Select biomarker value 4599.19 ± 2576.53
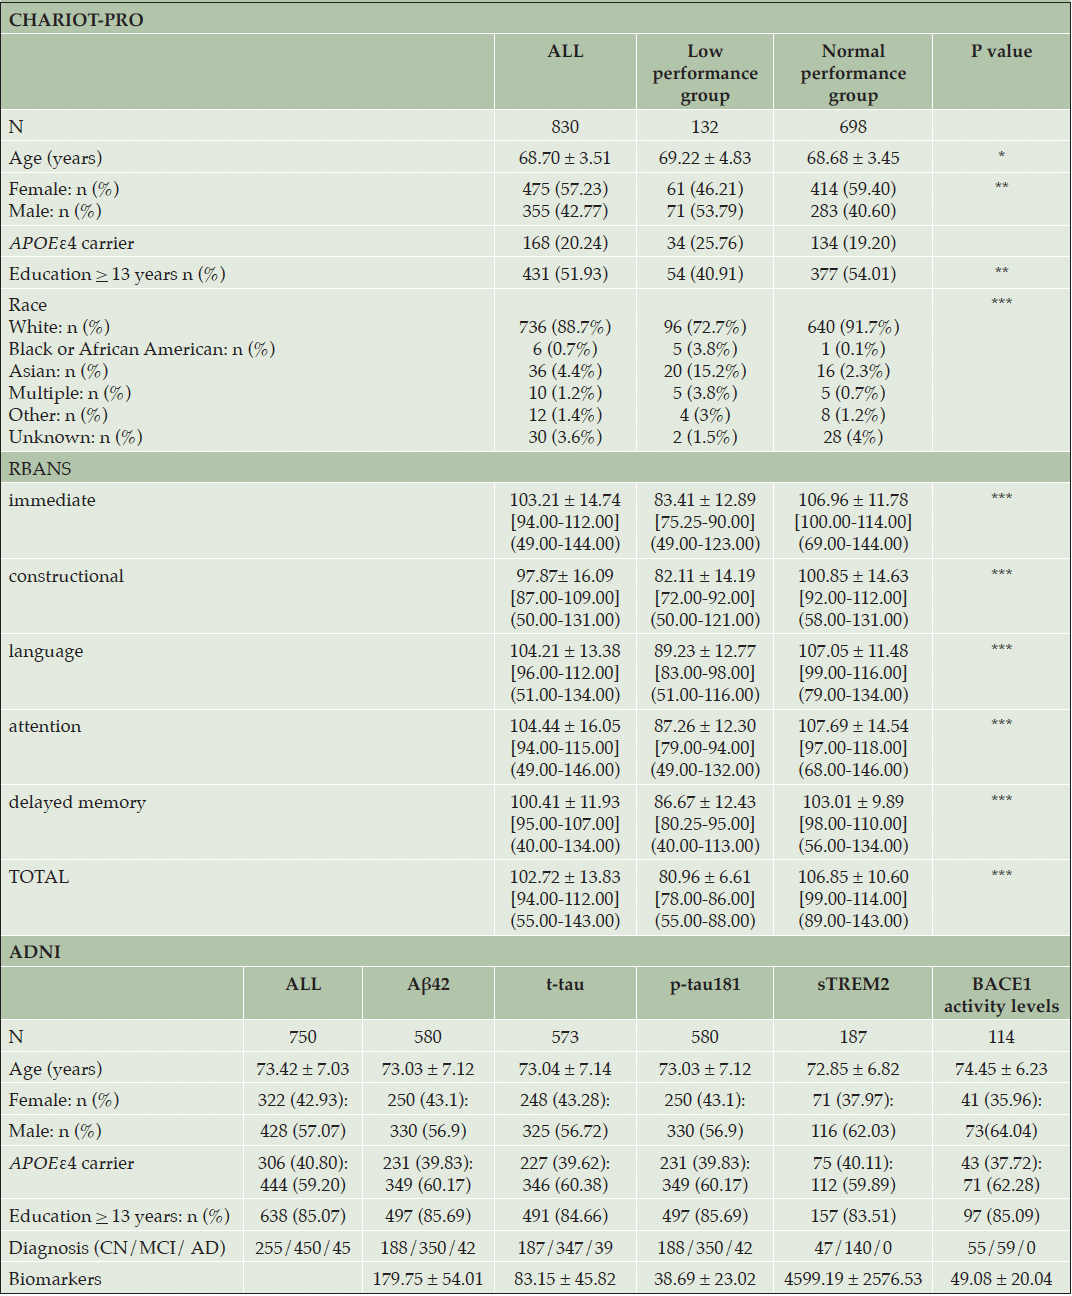This screenshot has width=1072, height=1296. [853, 1279]
